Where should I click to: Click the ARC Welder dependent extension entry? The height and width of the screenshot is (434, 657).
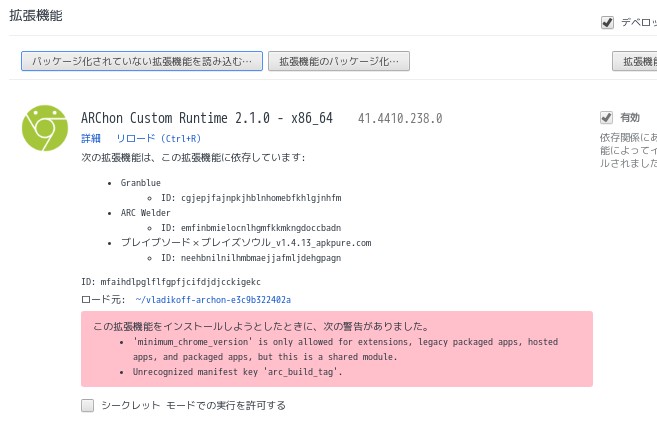pos(145,213)
